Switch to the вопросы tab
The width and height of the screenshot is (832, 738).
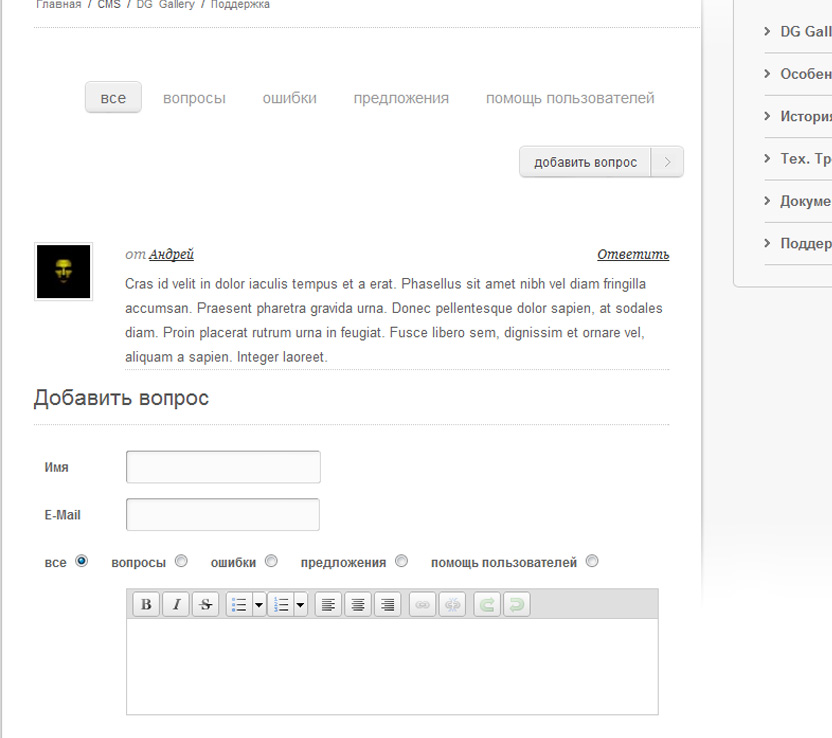point(194,98)
